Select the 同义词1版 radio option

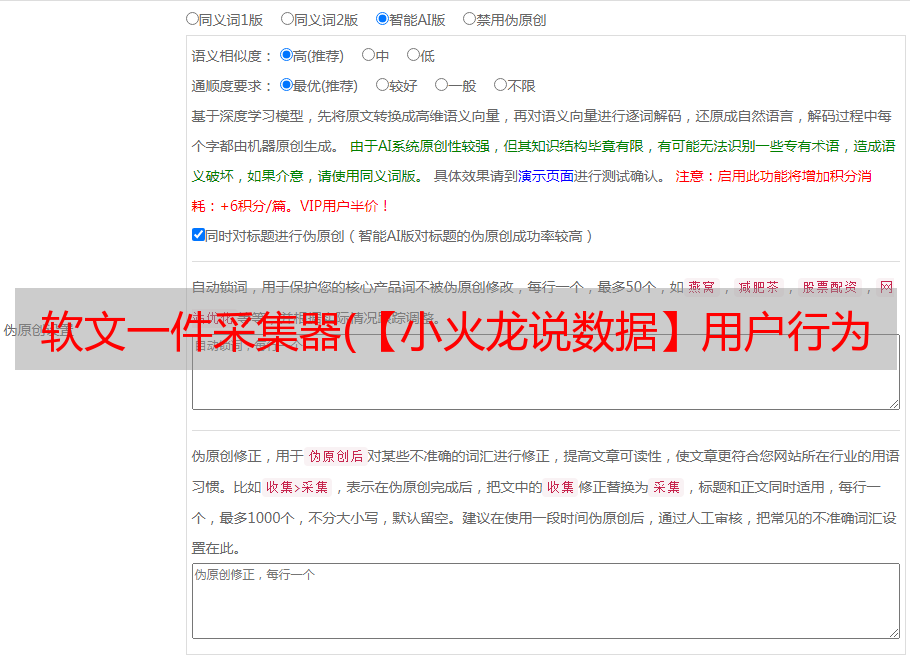[x=192, y=19]
